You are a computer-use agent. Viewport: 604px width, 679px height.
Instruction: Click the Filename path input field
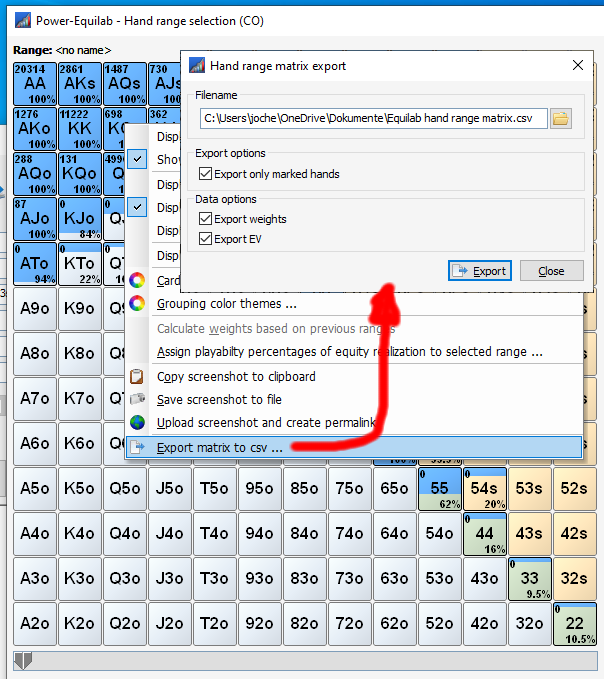coord(374,118)
